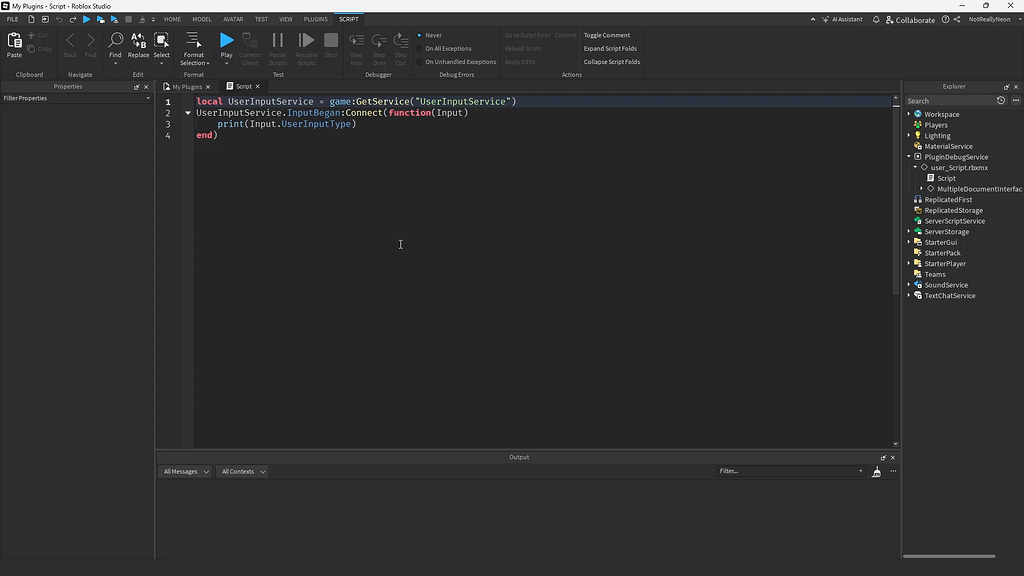
Task: Select the On All Exceptions option
Action: pos(447,48)
